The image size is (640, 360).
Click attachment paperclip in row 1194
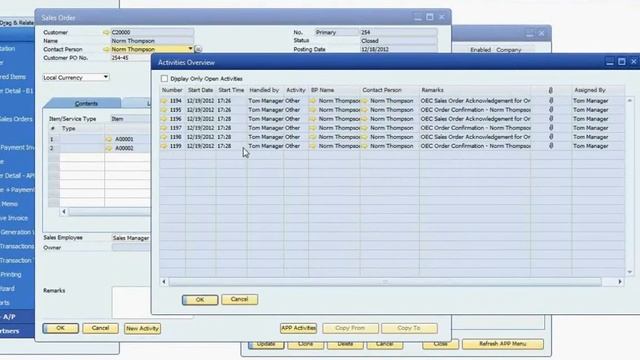pos(551,100)
